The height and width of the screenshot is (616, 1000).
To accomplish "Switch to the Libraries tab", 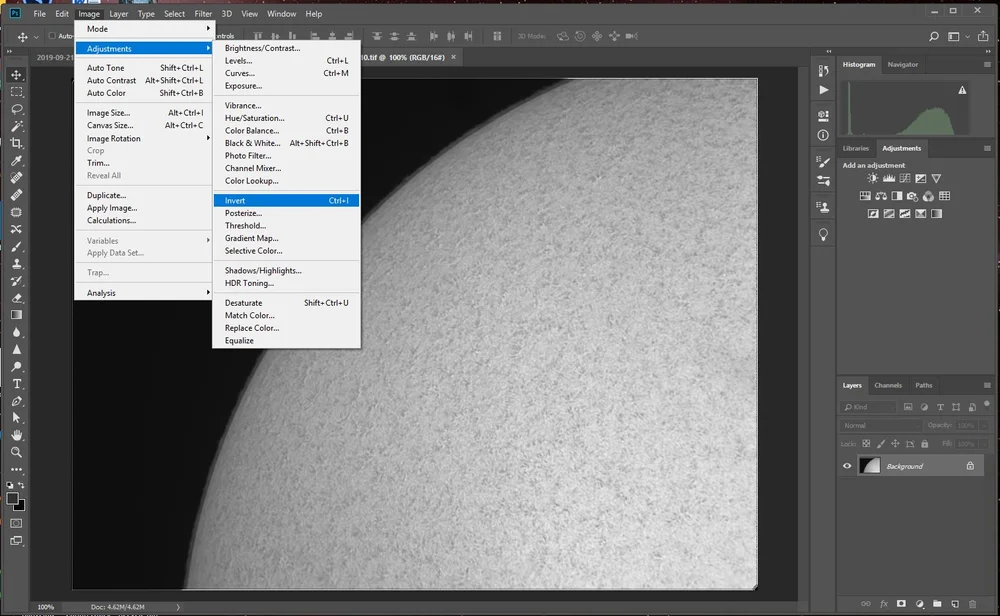I will coord(855,148).
